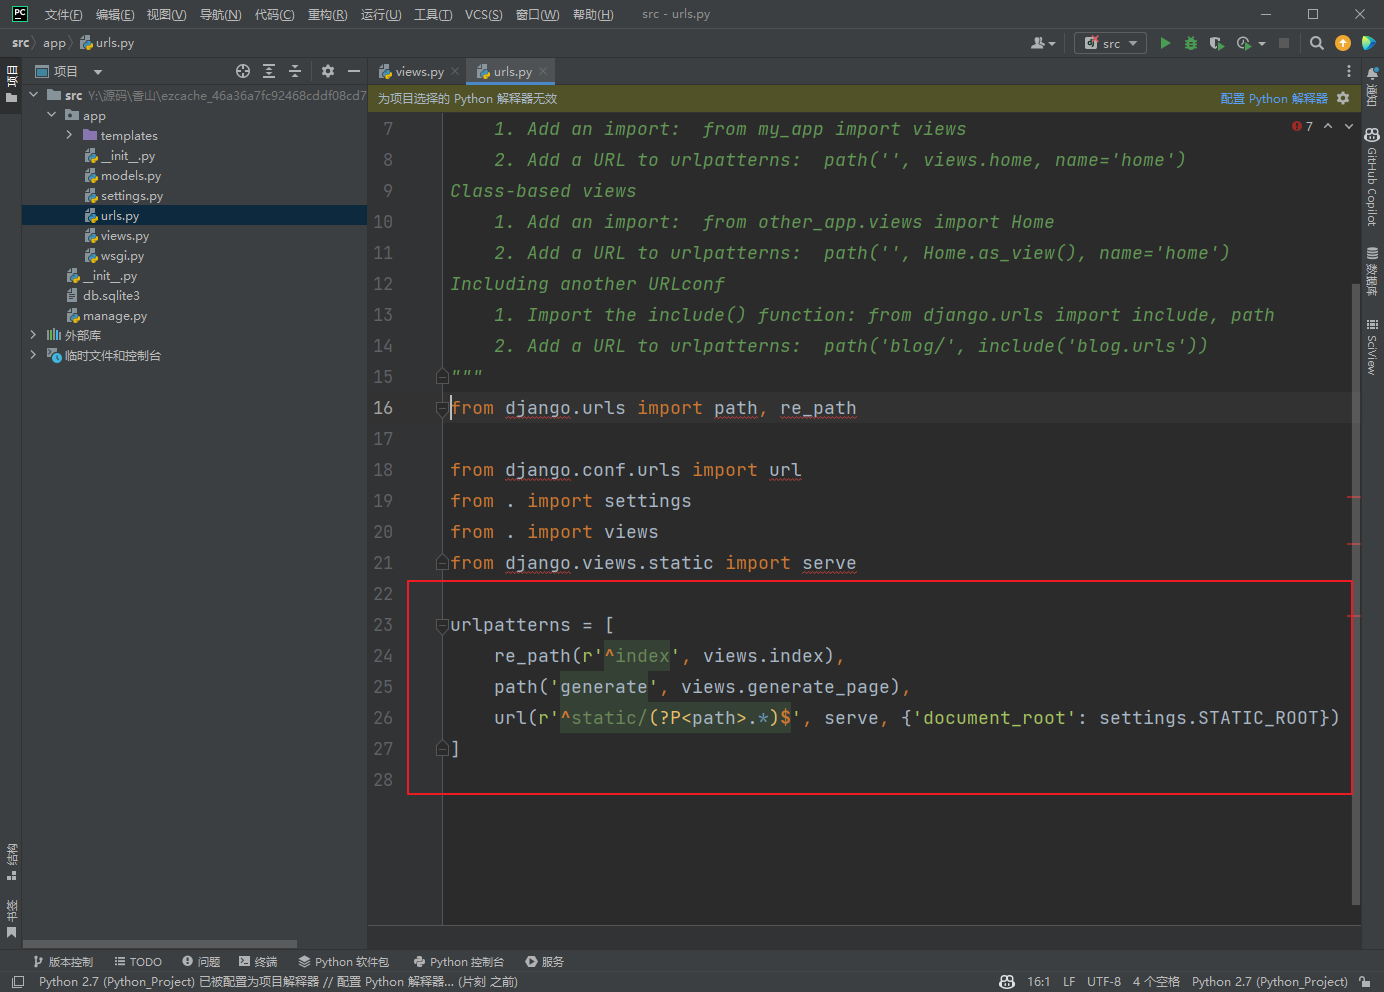Open the Bookmarks tool window
The height and width of the screenshot is (992, 1384).
[x=11, y=918]
